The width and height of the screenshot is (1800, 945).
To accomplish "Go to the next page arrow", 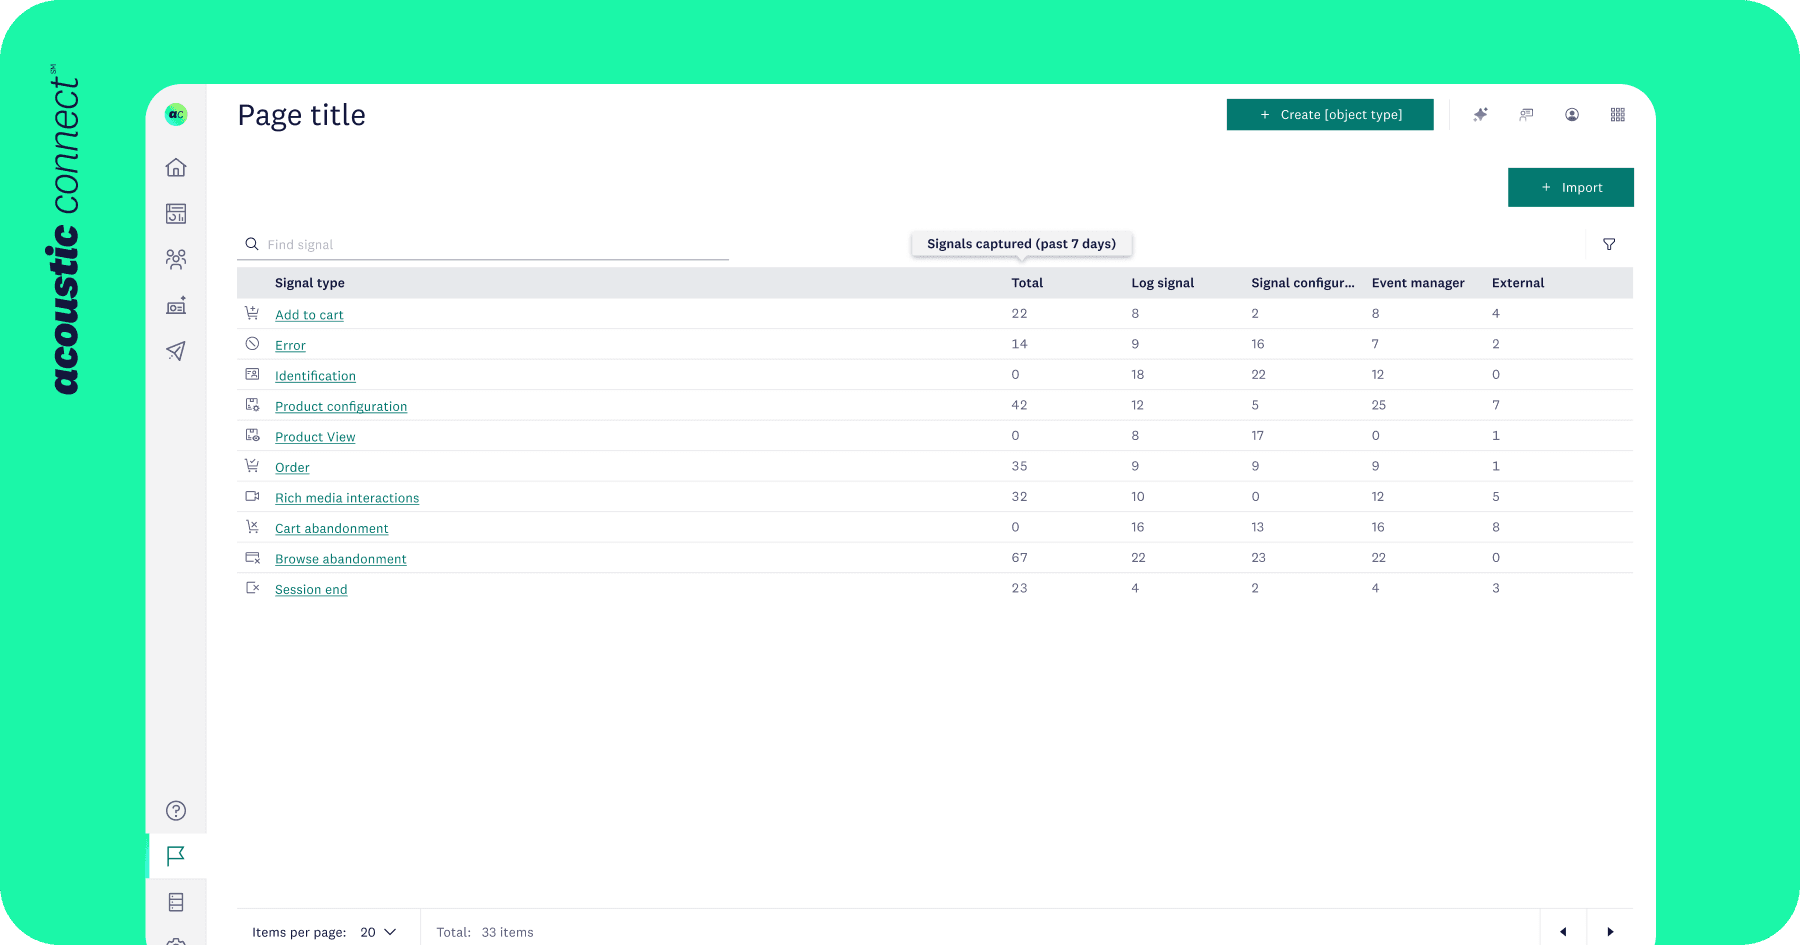I will (x=1610, y=932).
